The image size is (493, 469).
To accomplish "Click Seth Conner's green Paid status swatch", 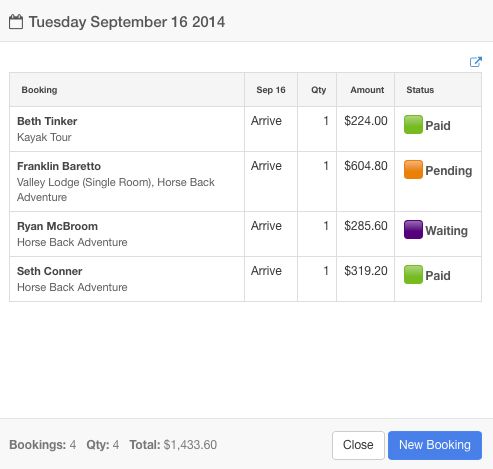I will [x=413, y=274].
